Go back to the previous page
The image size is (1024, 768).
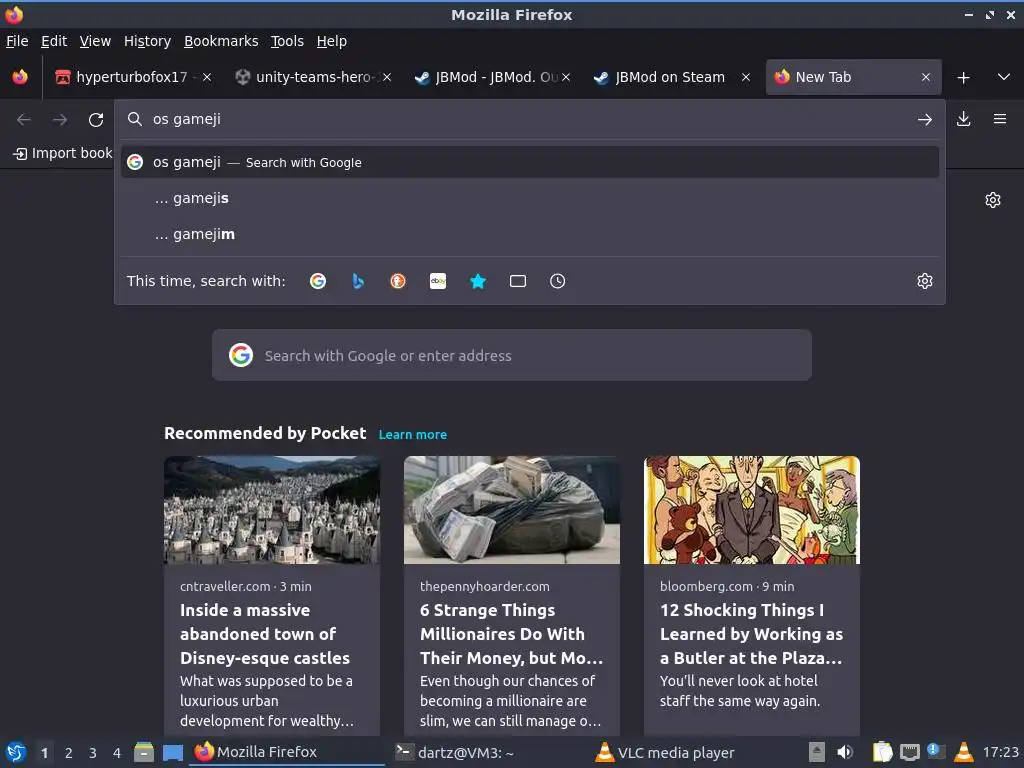click(24, 120)
